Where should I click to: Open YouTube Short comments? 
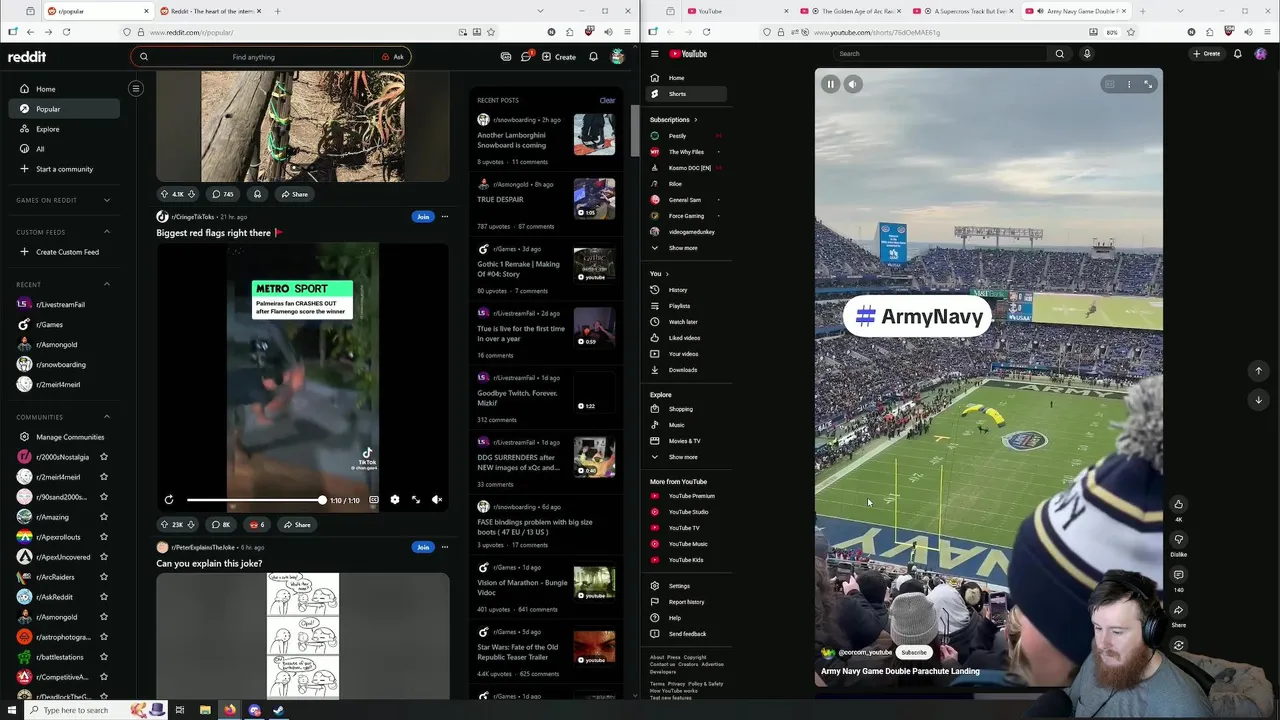point(1178,575)
